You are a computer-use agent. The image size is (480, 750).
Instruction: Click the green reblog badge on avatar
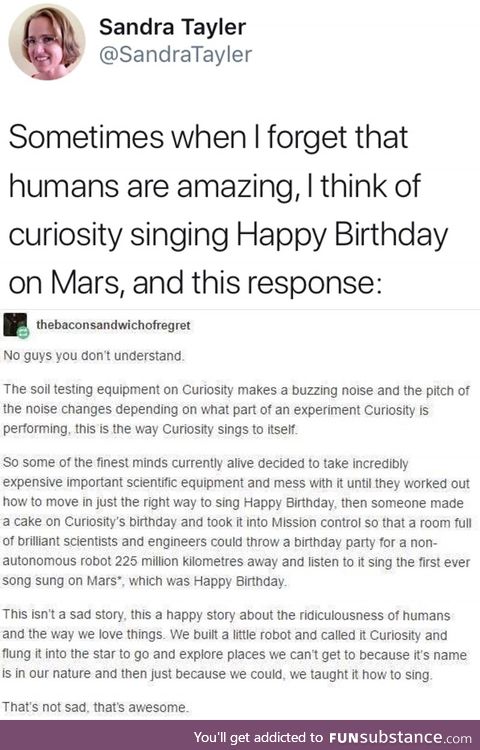pos(22,332)
